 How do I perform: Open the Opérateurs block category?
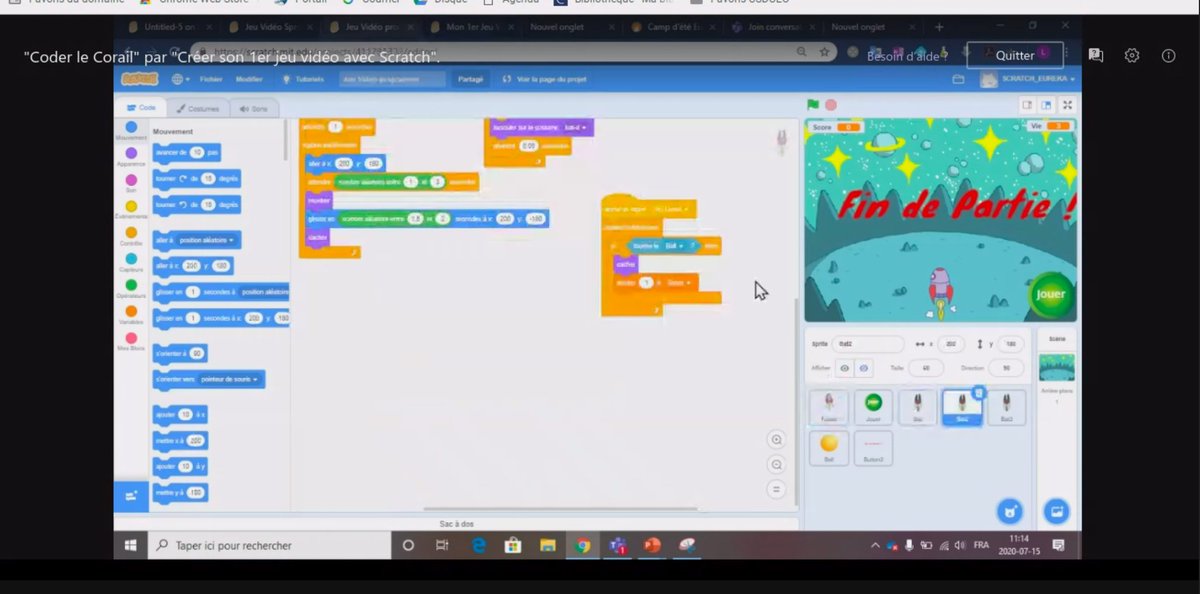(x=131, y=289)
